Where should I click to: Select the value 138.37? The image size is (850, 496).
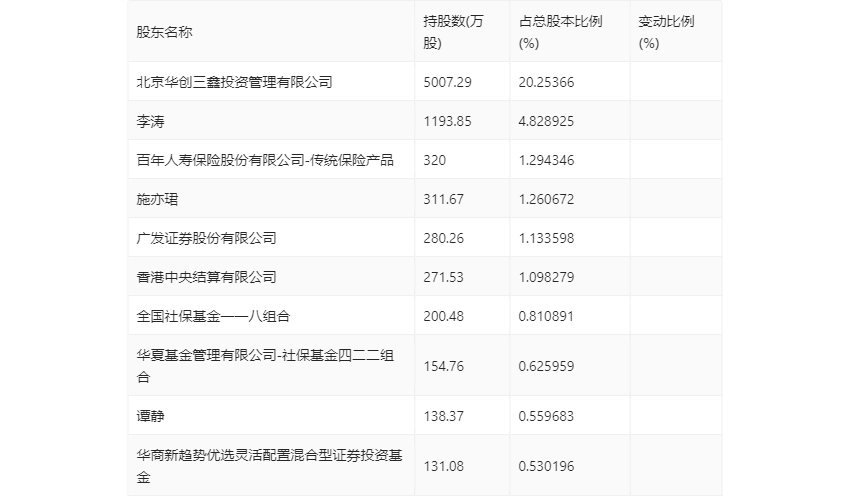[x=443, y=416]
